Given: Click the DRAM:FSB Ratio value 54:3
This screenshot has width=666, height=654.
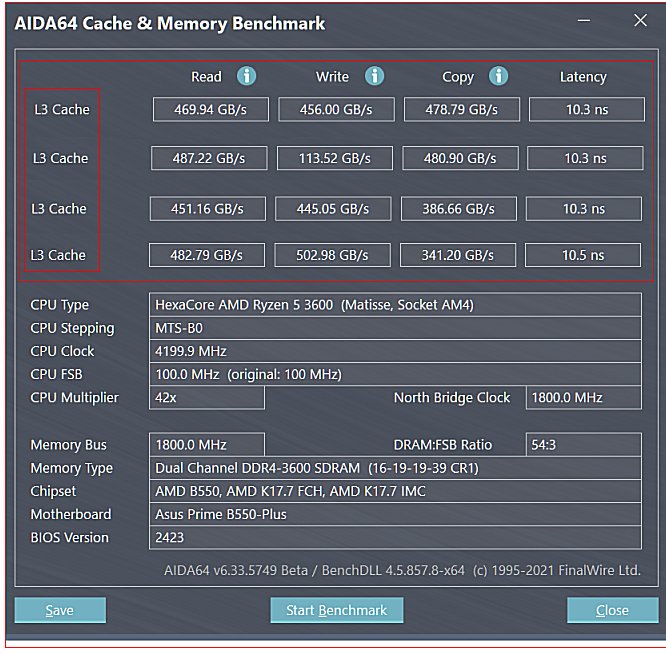Looking at the screenshot, I should pyautogui.click(x=584, y=445).
